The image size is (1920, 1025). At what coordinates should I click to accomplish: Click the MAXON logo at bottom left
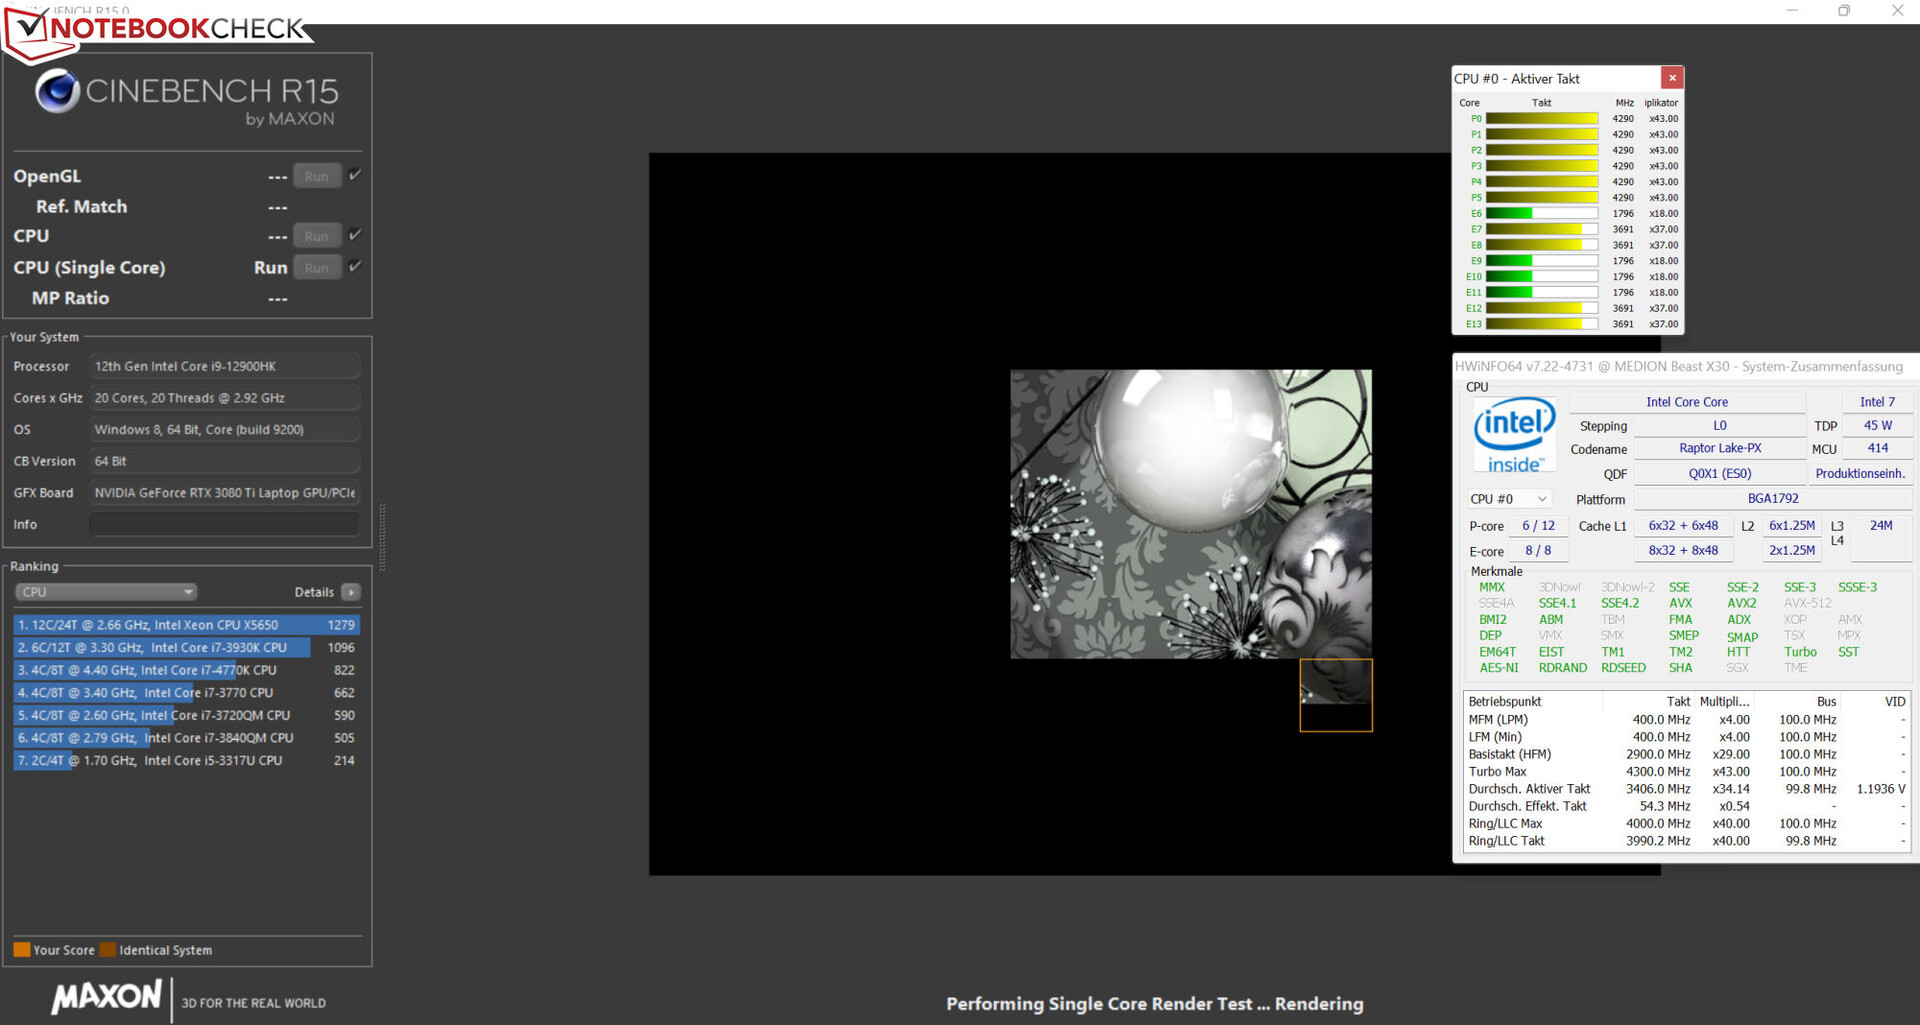coord(106,997)
